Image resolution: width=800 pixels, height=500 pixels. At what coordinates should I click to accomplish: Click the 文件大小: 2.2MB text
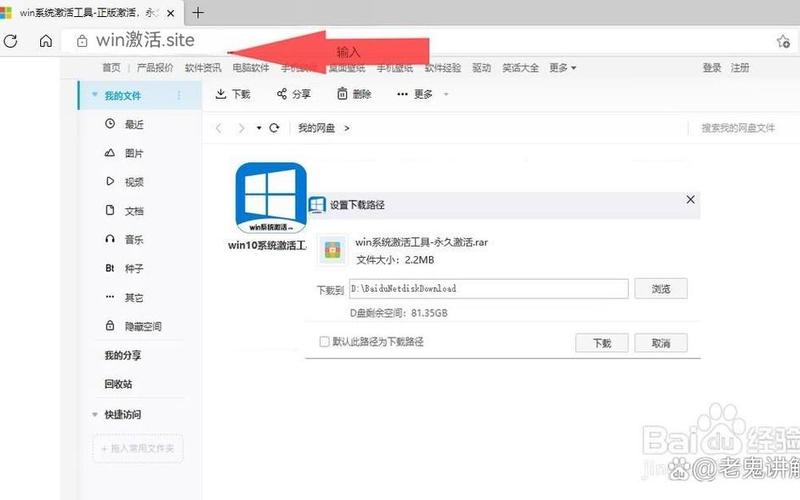click(395, 260)
